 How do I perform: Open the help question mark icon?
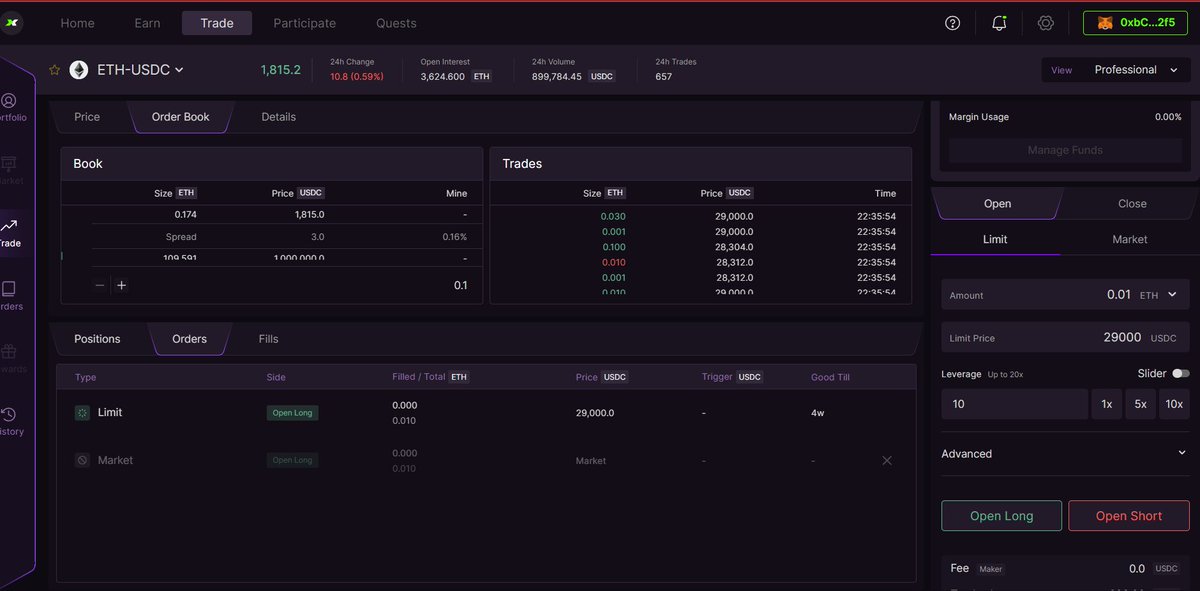[x=952, y=23]
